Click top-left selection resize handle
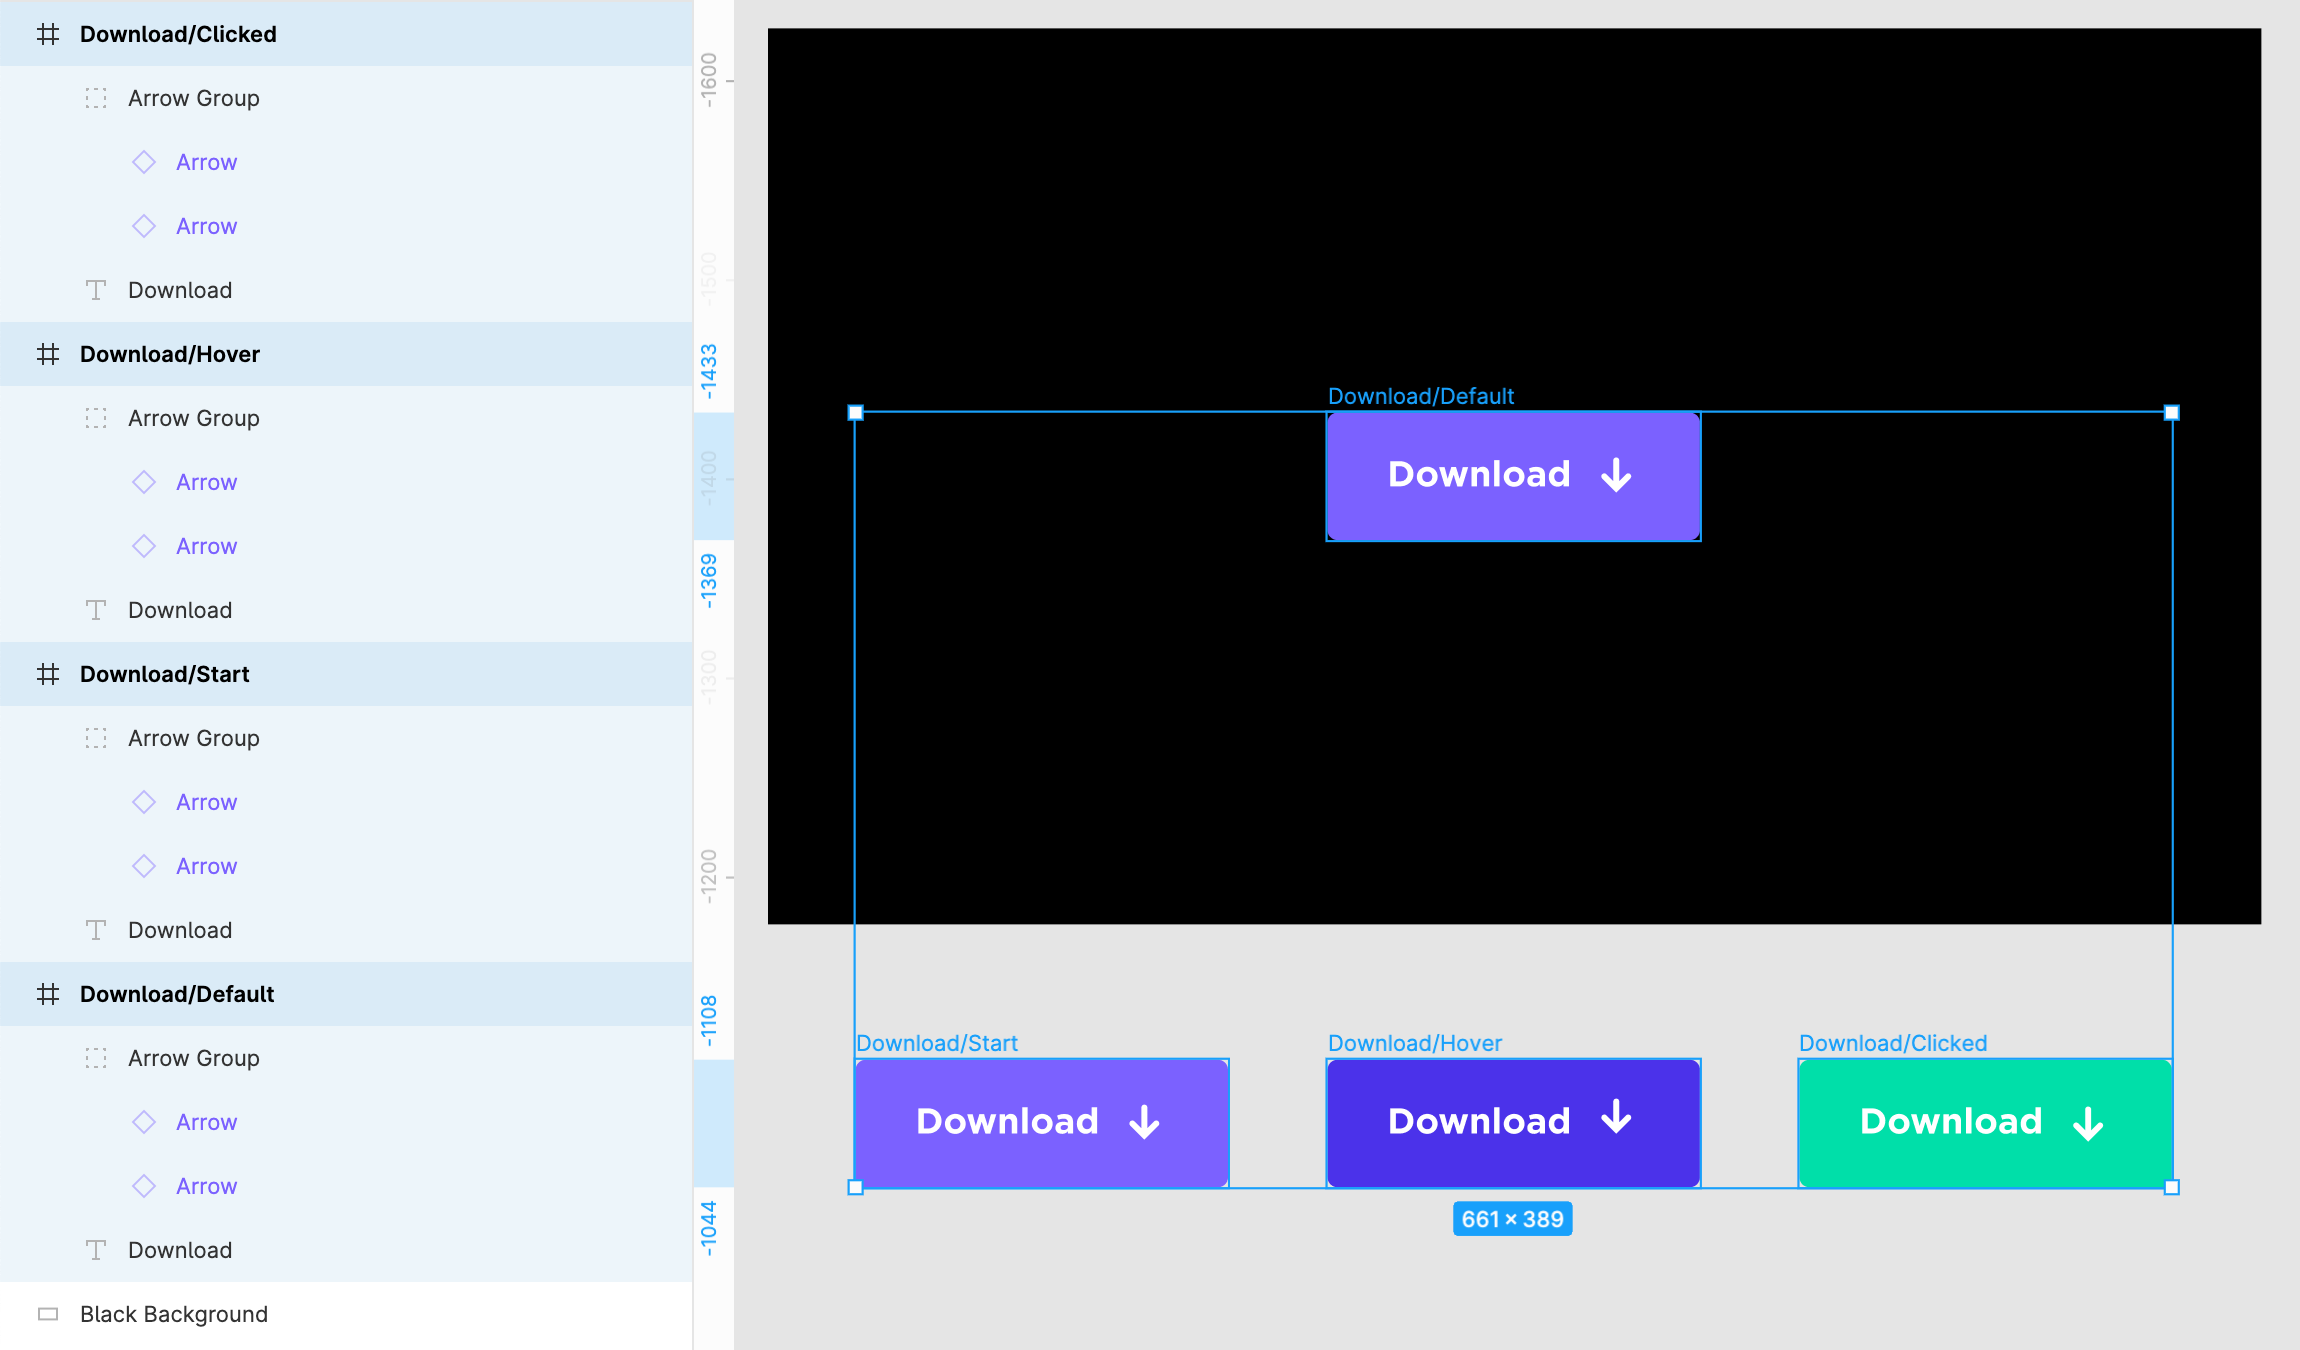The image size is (2300, 1350). (x=855, y=412)
